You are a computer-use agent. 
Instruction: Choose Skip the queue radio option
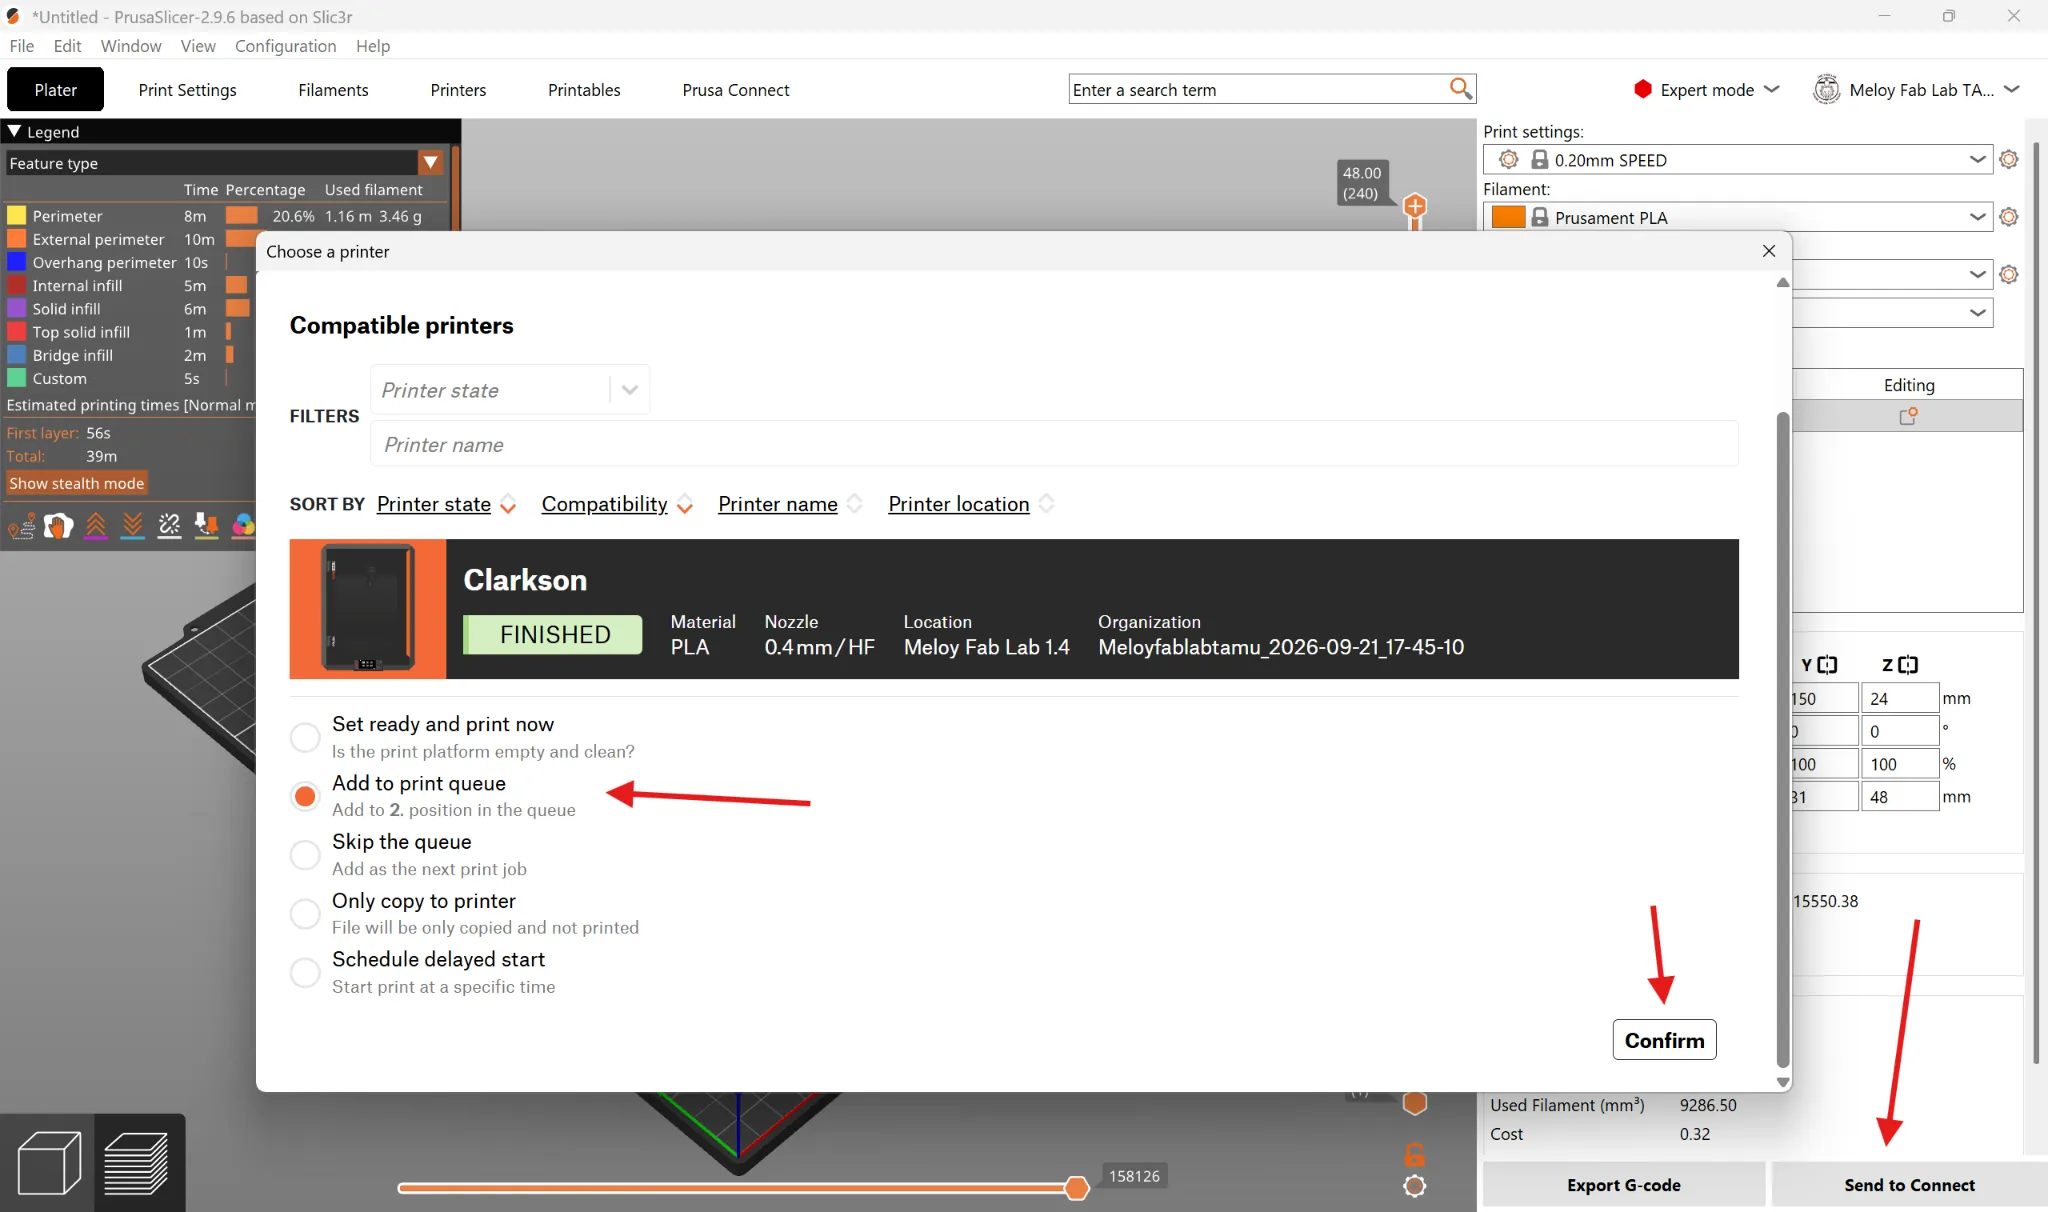coord(305,855)
